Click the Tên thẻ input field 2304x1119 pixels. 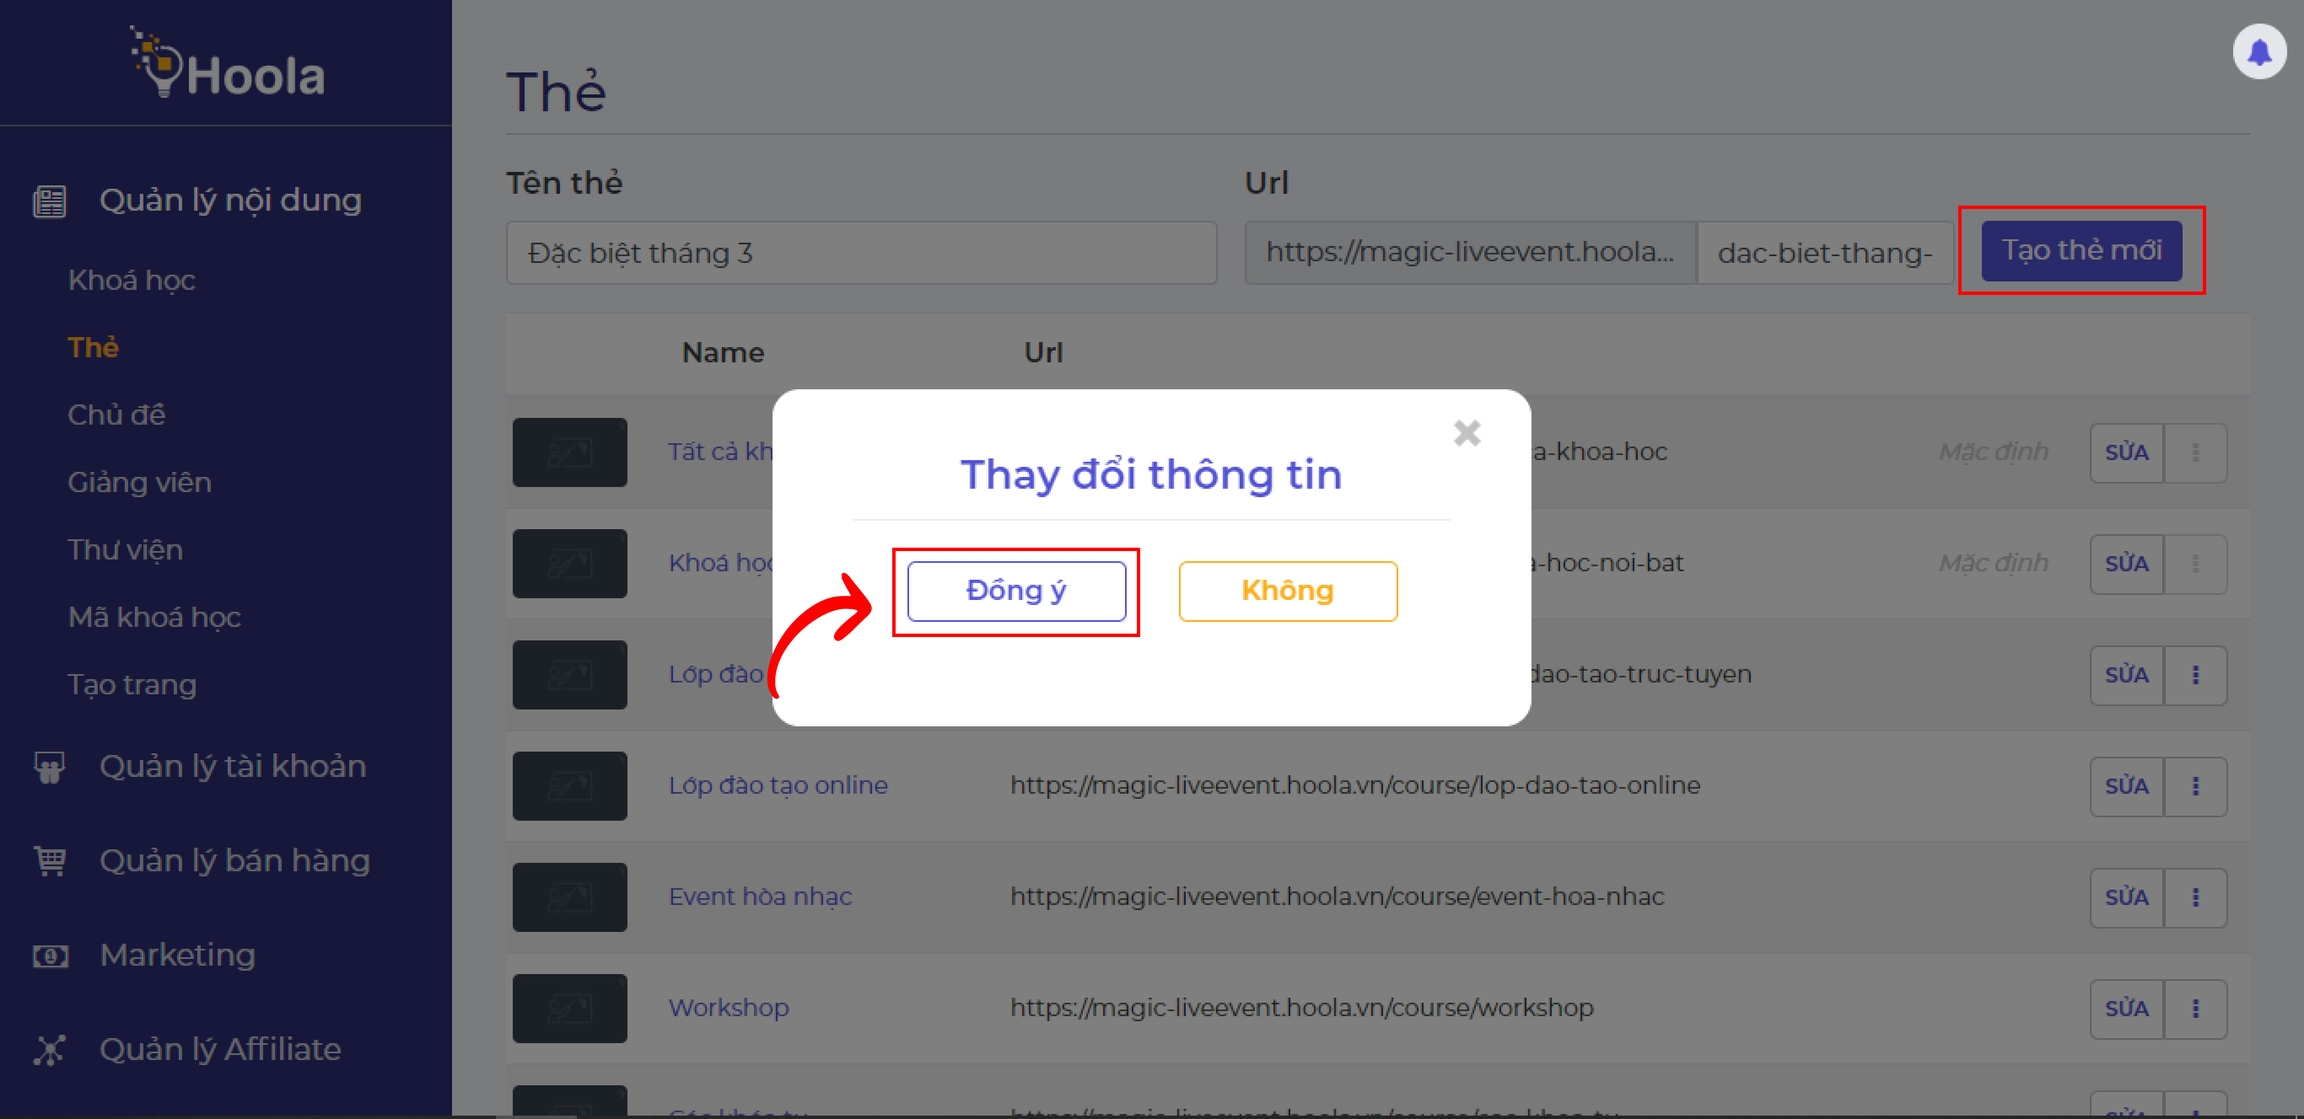(860, 253)
